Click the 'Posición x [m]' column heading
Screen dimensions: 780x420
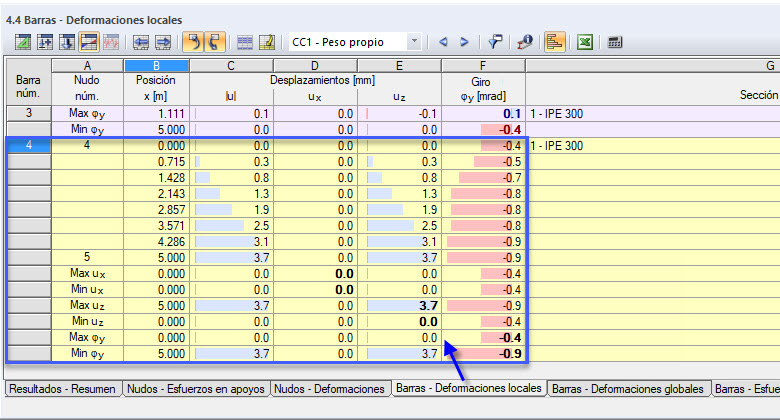[156, 88]
